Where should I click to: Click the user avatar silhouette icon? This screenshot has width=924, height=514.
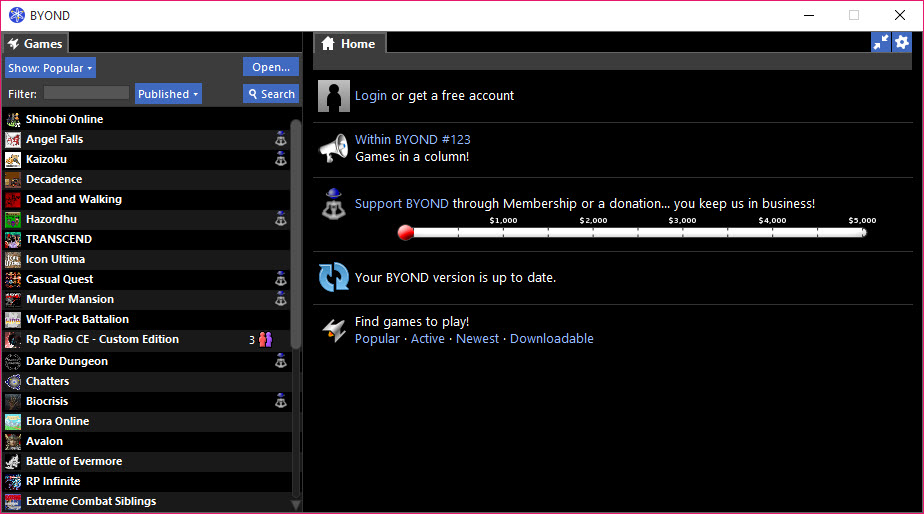pyautogui.click(x=334, y=95)
